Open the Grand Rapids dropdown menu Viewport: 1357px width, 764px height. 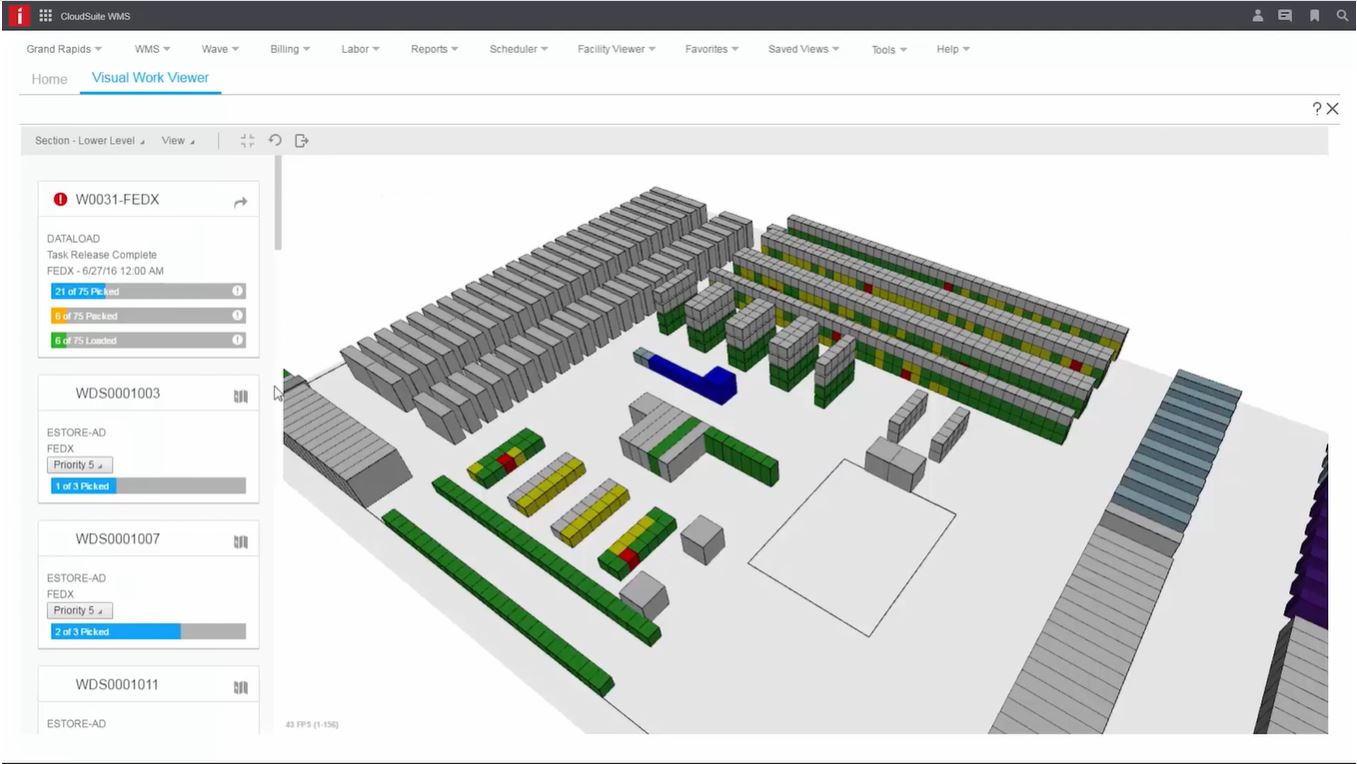point(64,49)
